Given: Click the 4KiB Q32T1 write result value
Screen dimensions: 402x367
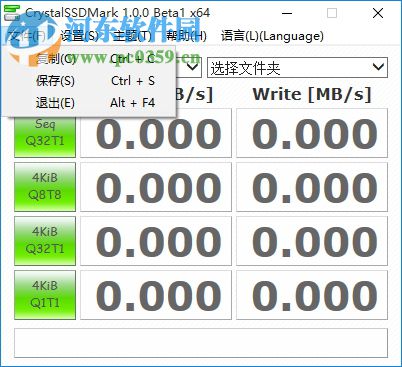Looking at the screenshot, I should tap(312, 241).
